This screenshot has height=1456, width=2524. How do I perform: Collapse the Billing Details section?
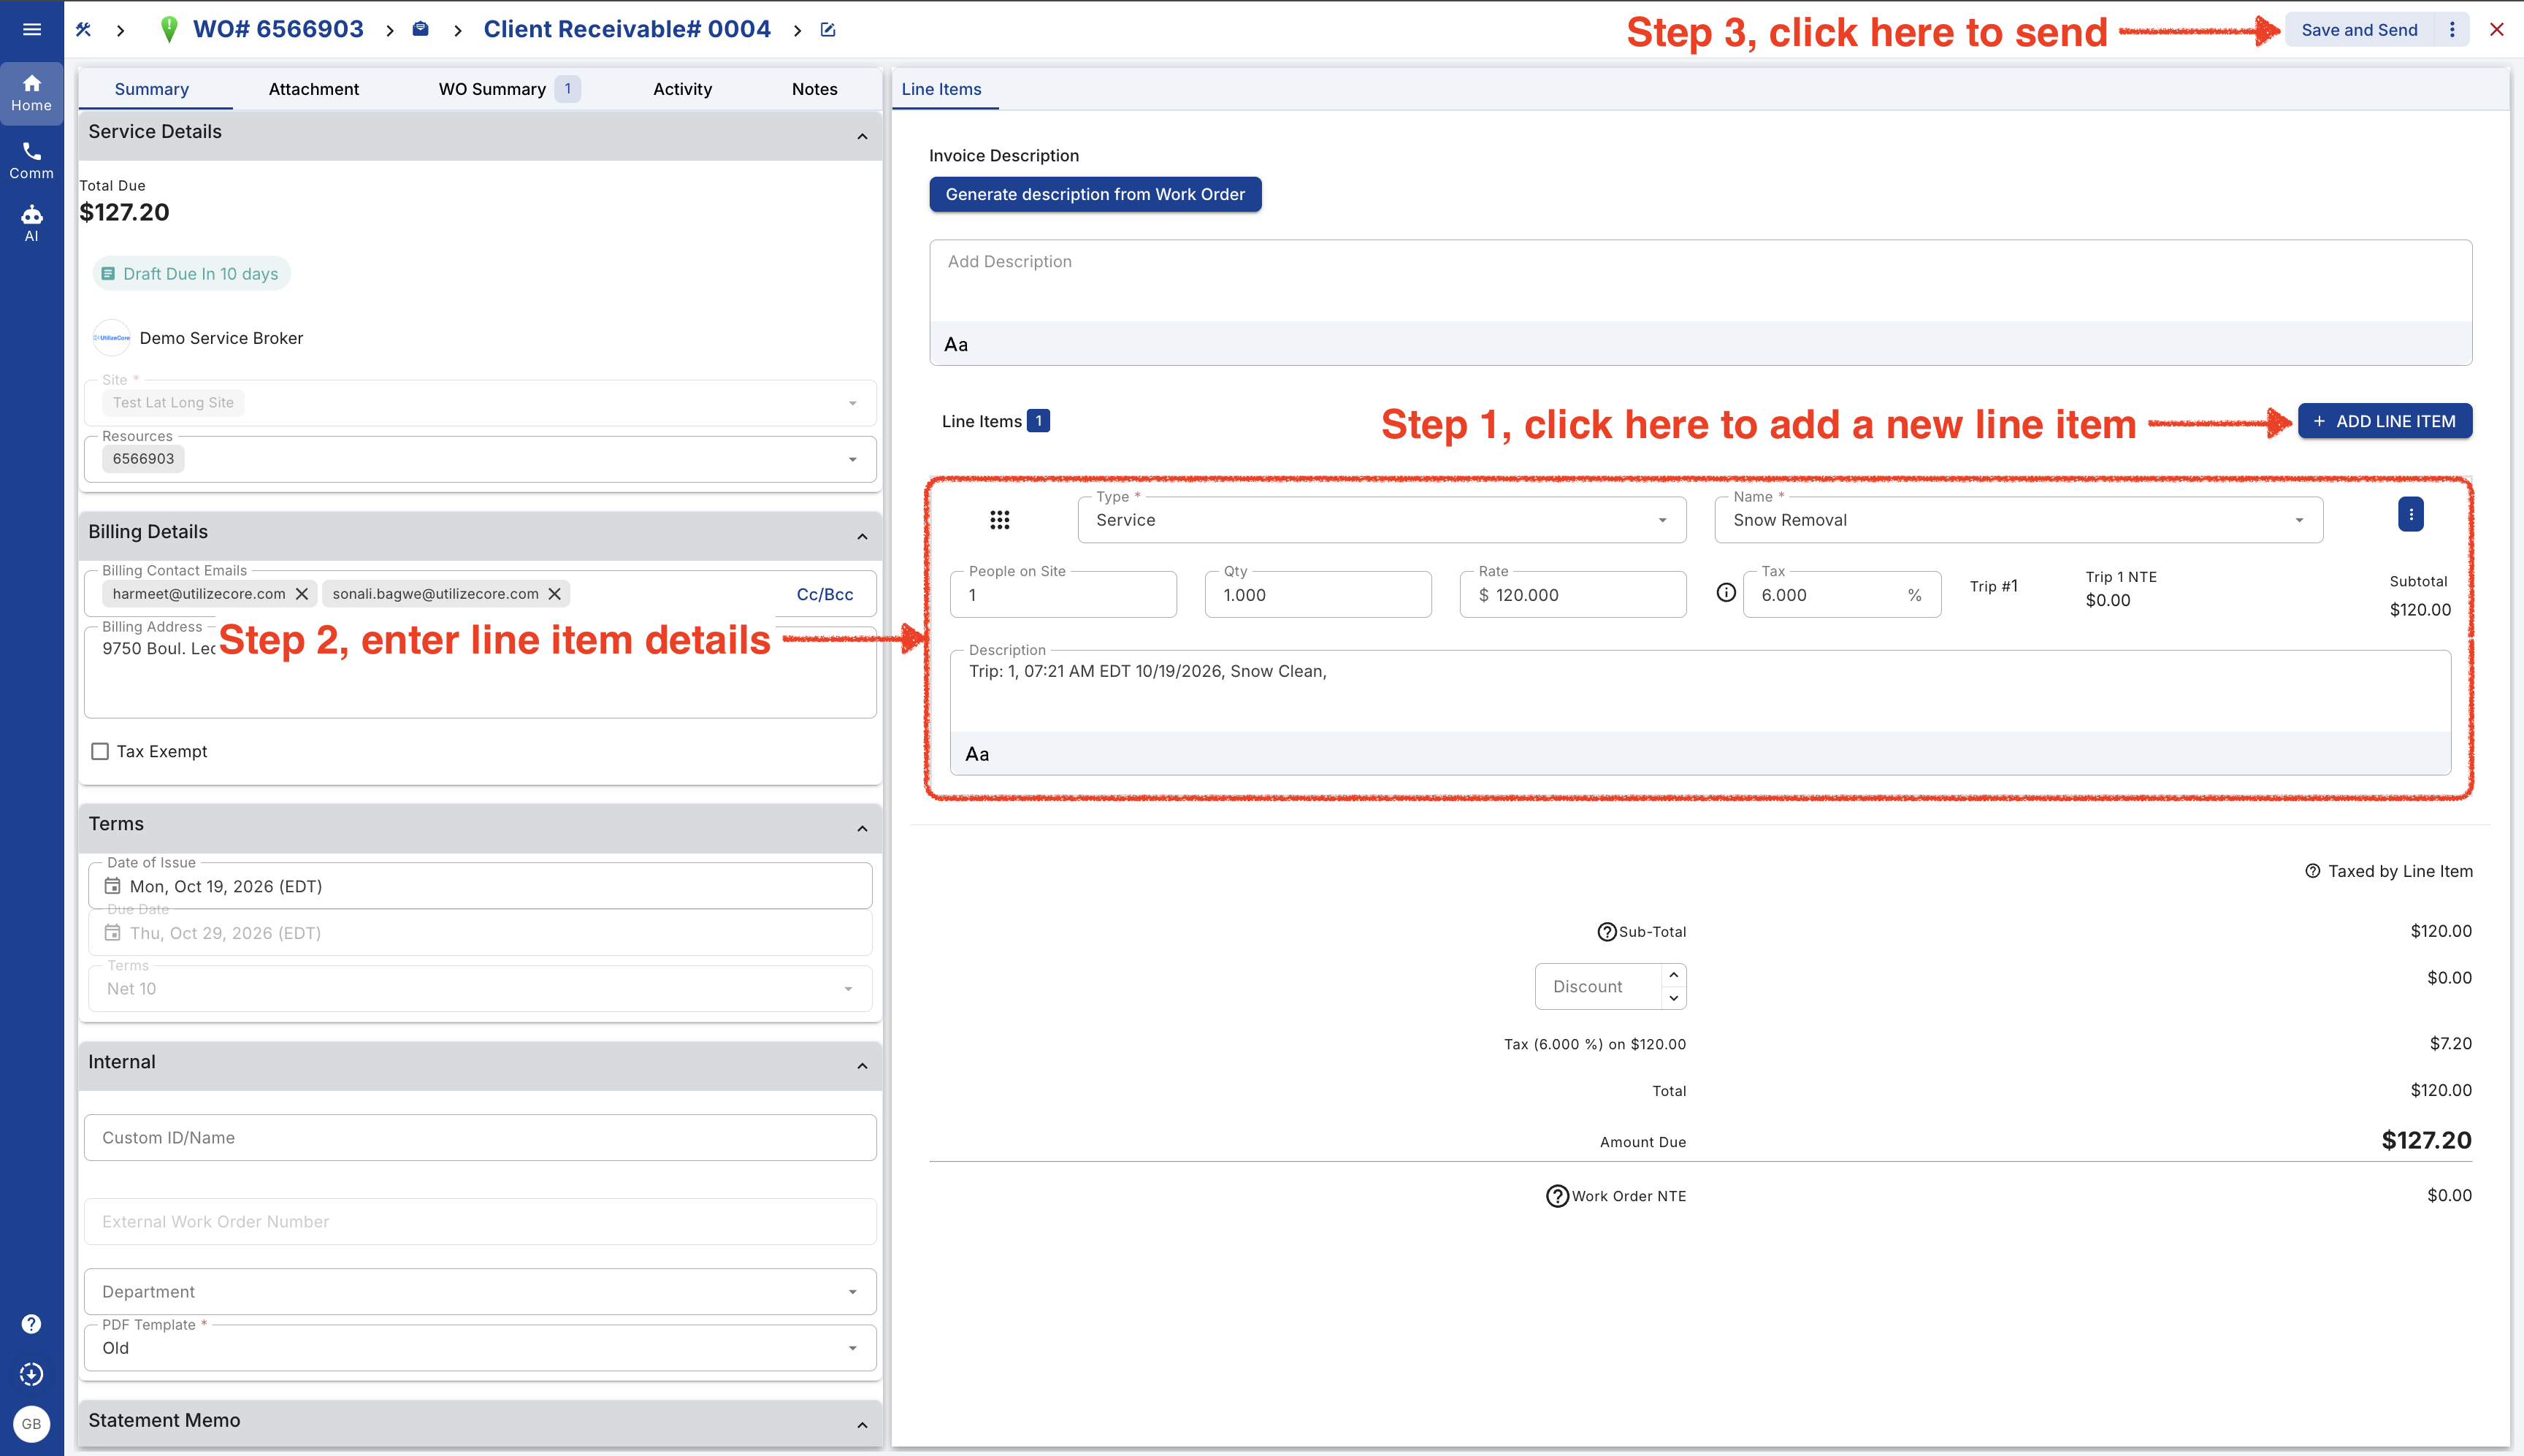coord(862,537)
